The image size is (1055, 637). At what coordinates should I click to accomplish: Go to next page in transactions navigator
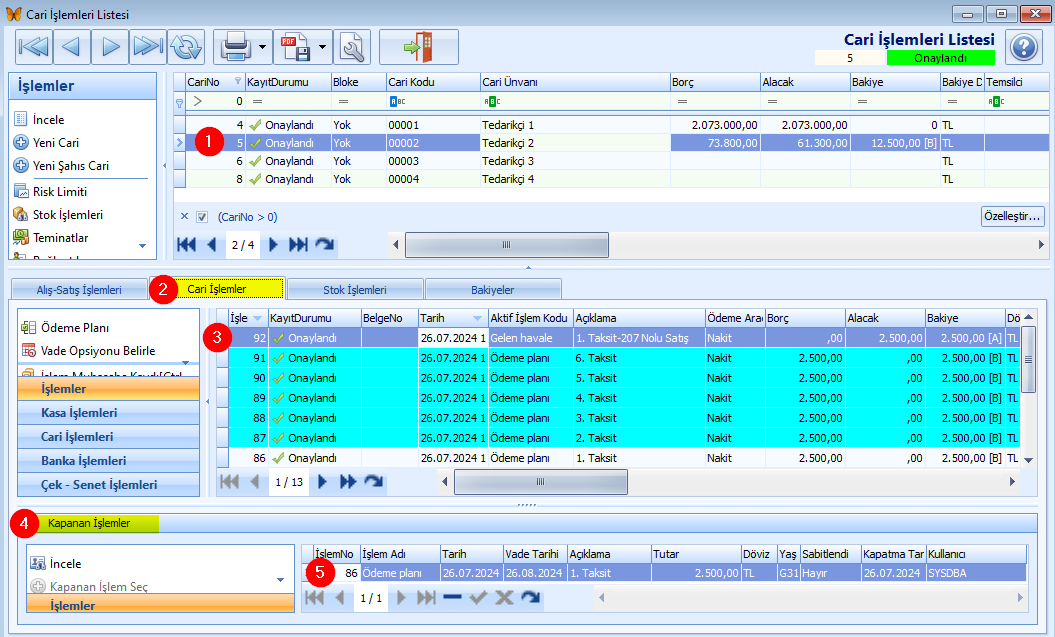[322, 482]
